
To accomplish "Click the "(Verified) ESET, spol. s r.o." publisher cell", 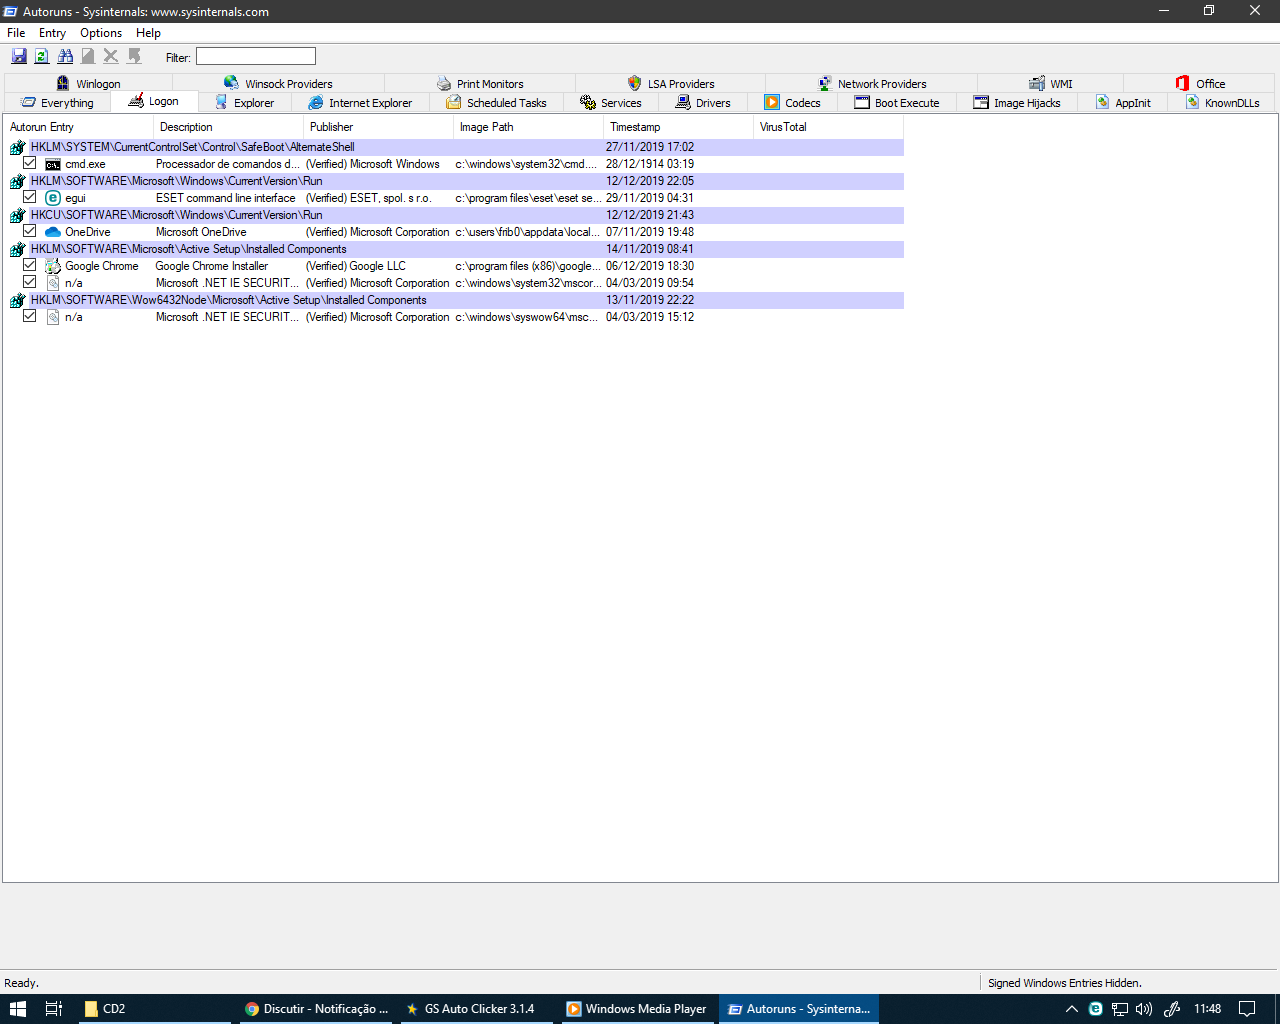I will point(369,198).
